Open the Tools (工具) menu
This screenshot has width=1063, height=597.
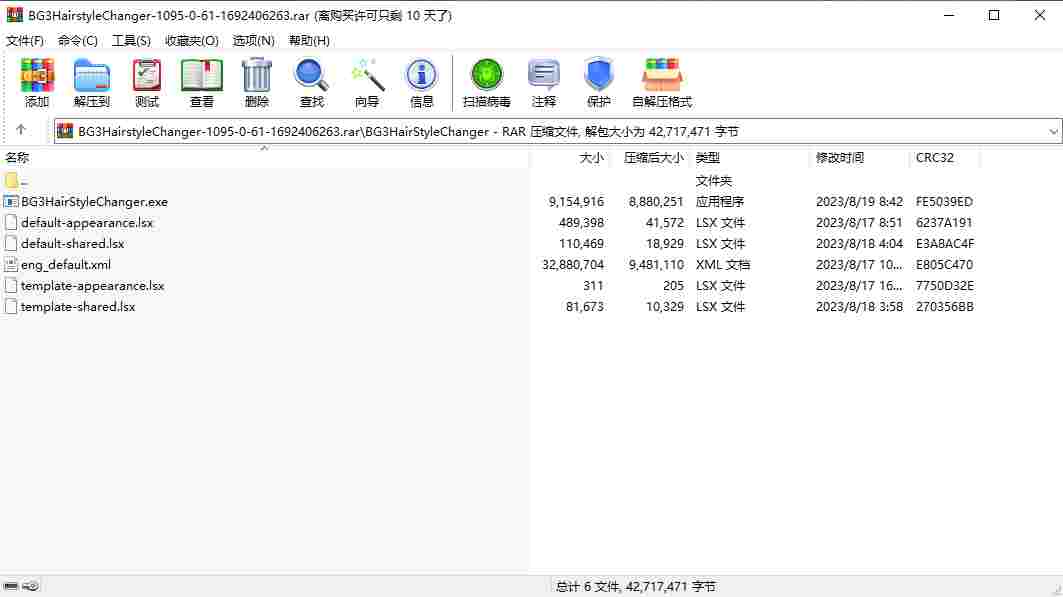[131, 41]
